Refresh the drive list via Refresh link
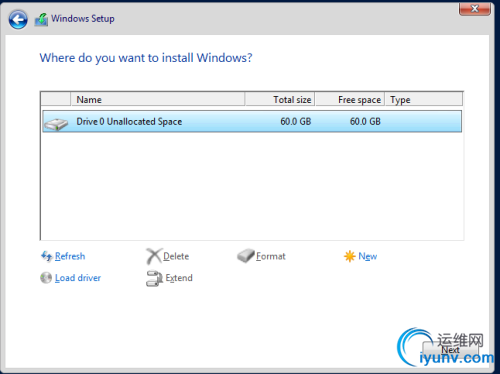The width and height of the screenshot is (500, 374). [x=70, y=256]
